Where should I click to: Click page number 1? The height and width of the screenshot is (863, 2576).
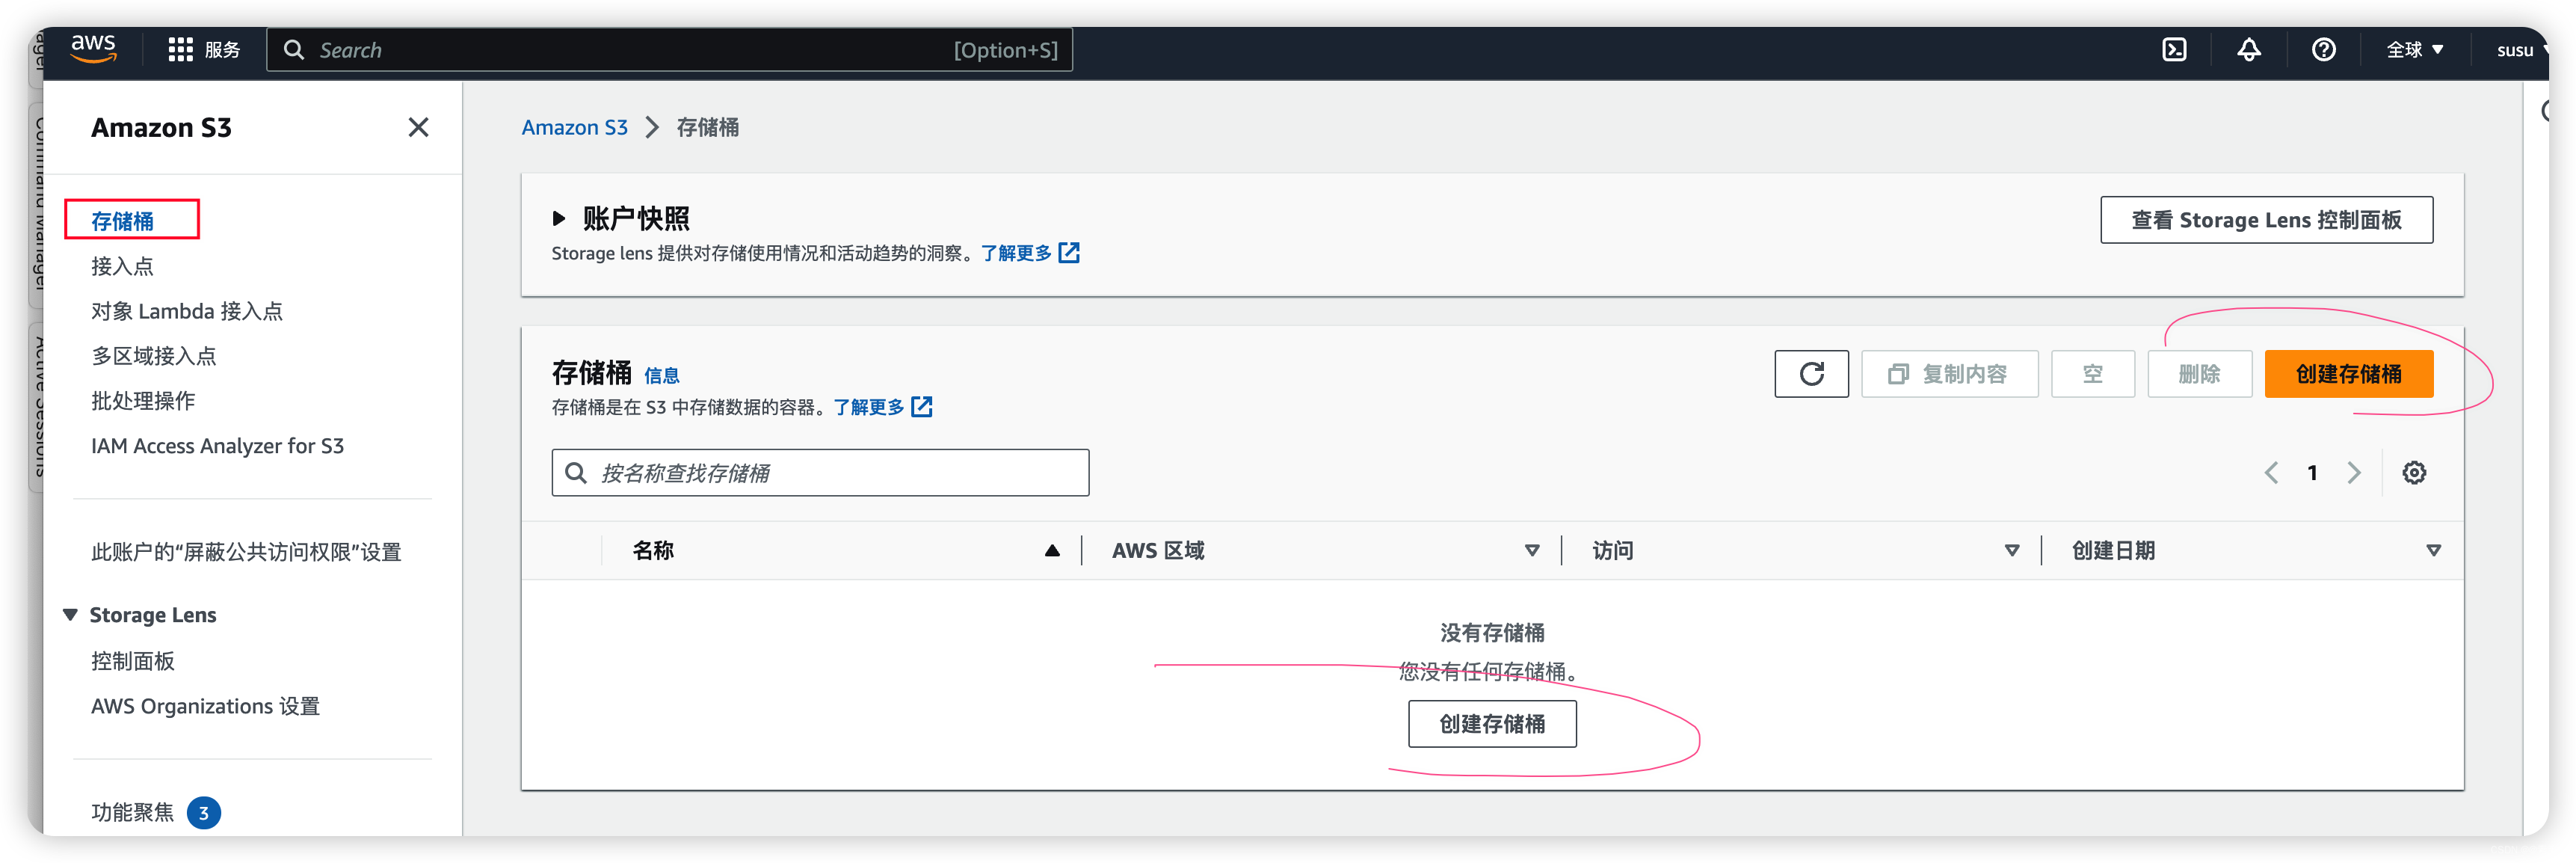[x=2312, y=473]
